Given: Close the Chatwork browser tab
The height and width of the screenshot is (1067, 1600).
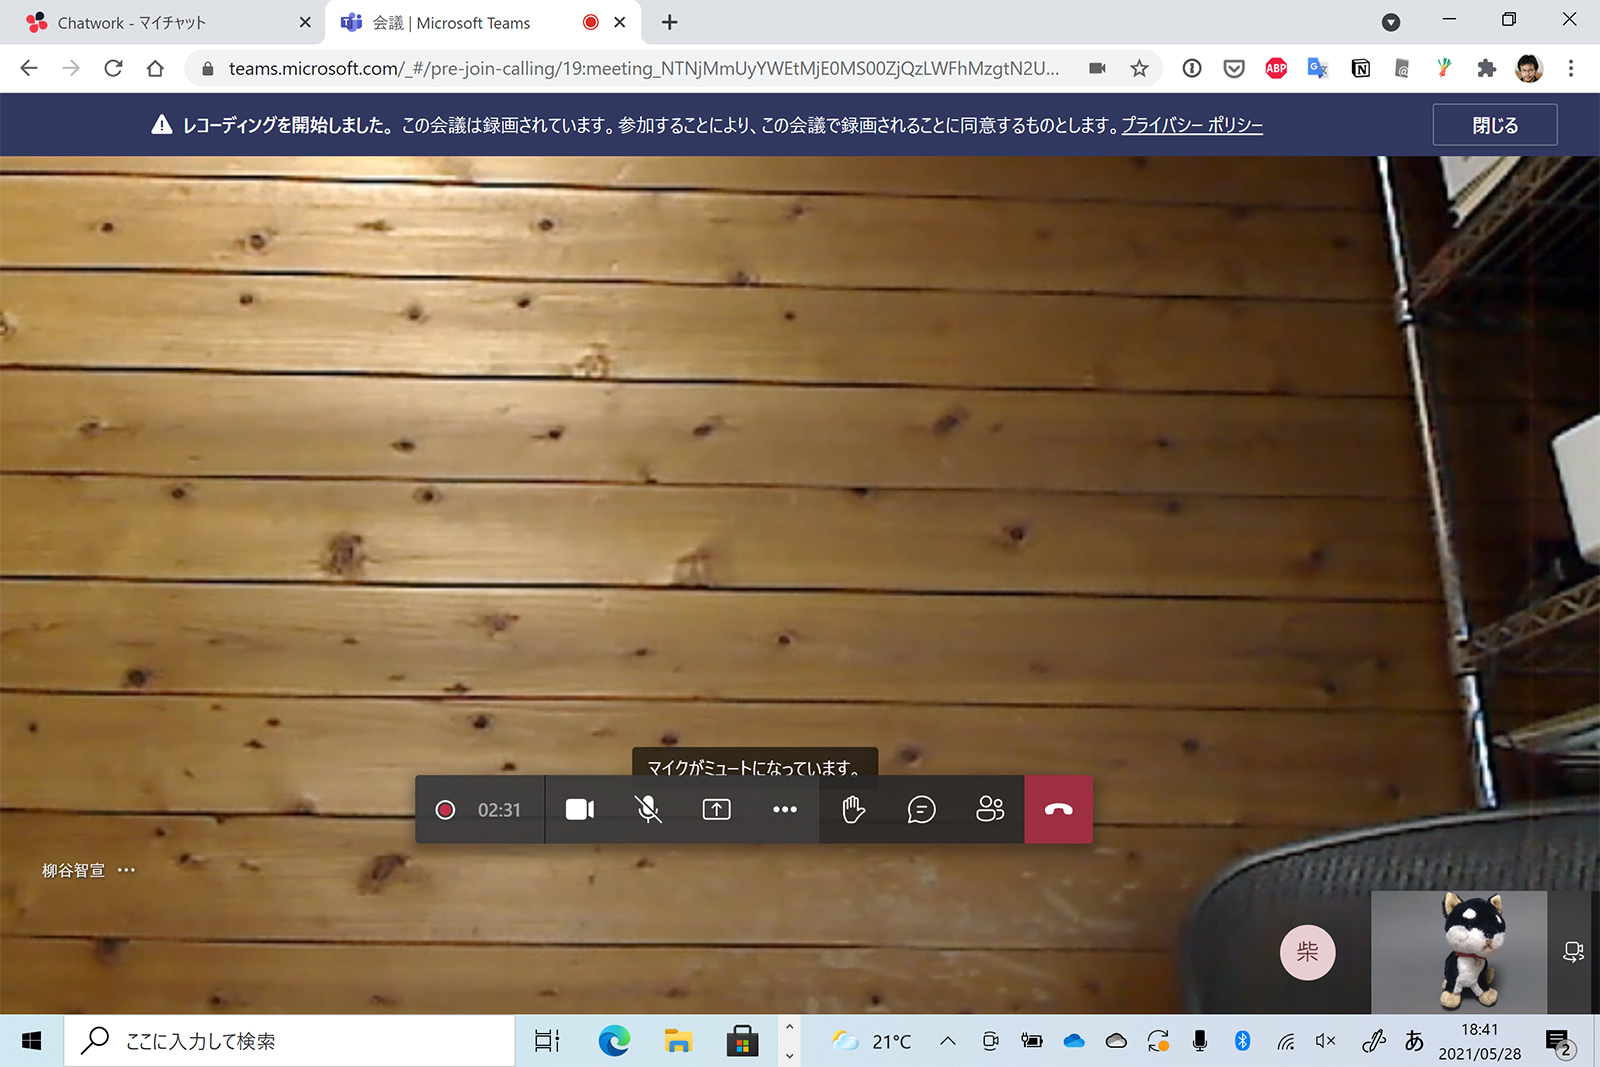Looking at the screenshot, I should coord(305,22).
